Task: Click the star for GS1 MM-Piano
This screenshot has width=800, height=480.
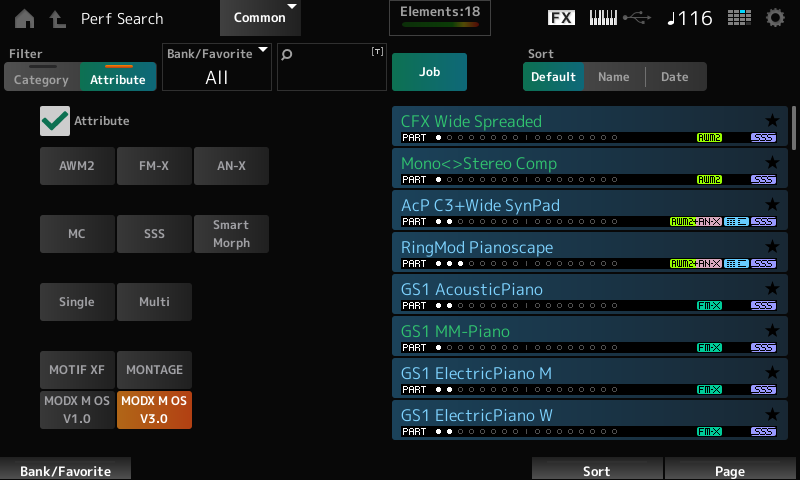Action: tap(771, 331)
